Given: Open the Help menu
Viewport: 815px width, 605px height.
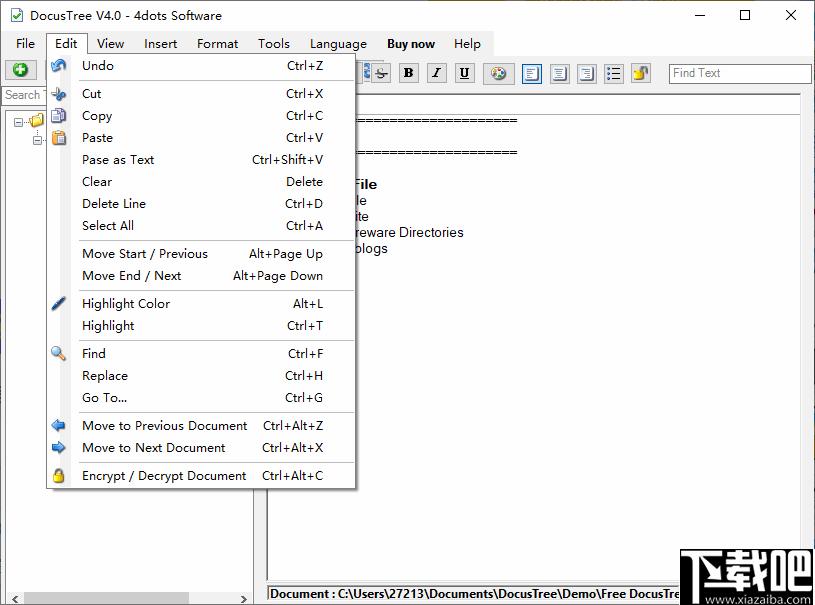Looking at the screenshot, I should click(x=467, y=44).
